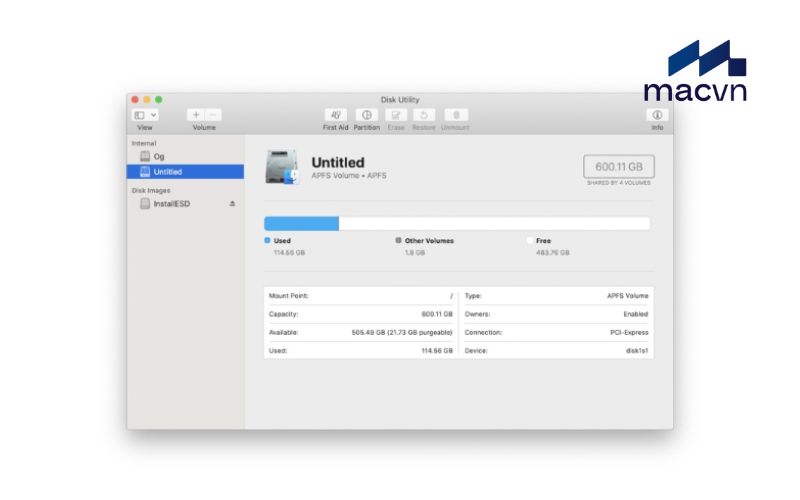Show volume Info panel
This screenshot has height=500, width=800.
click(657, 115)
